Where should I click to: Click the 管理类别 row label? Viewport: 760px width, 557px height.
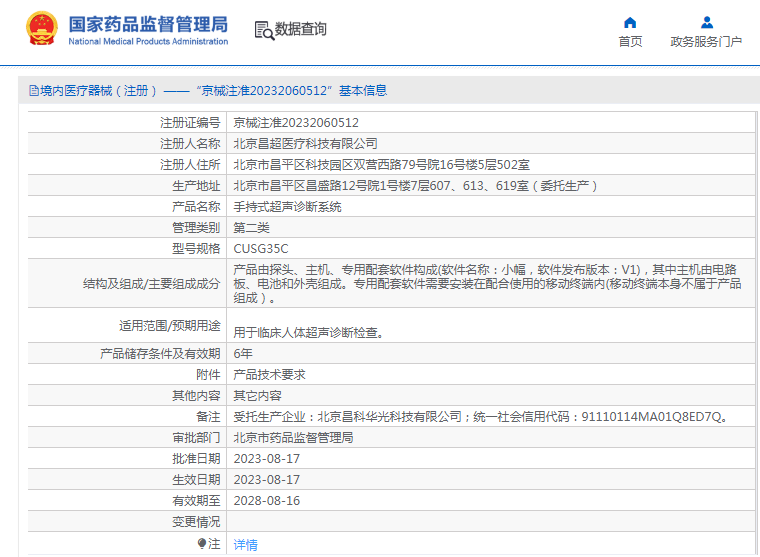(x=196, y=228)
